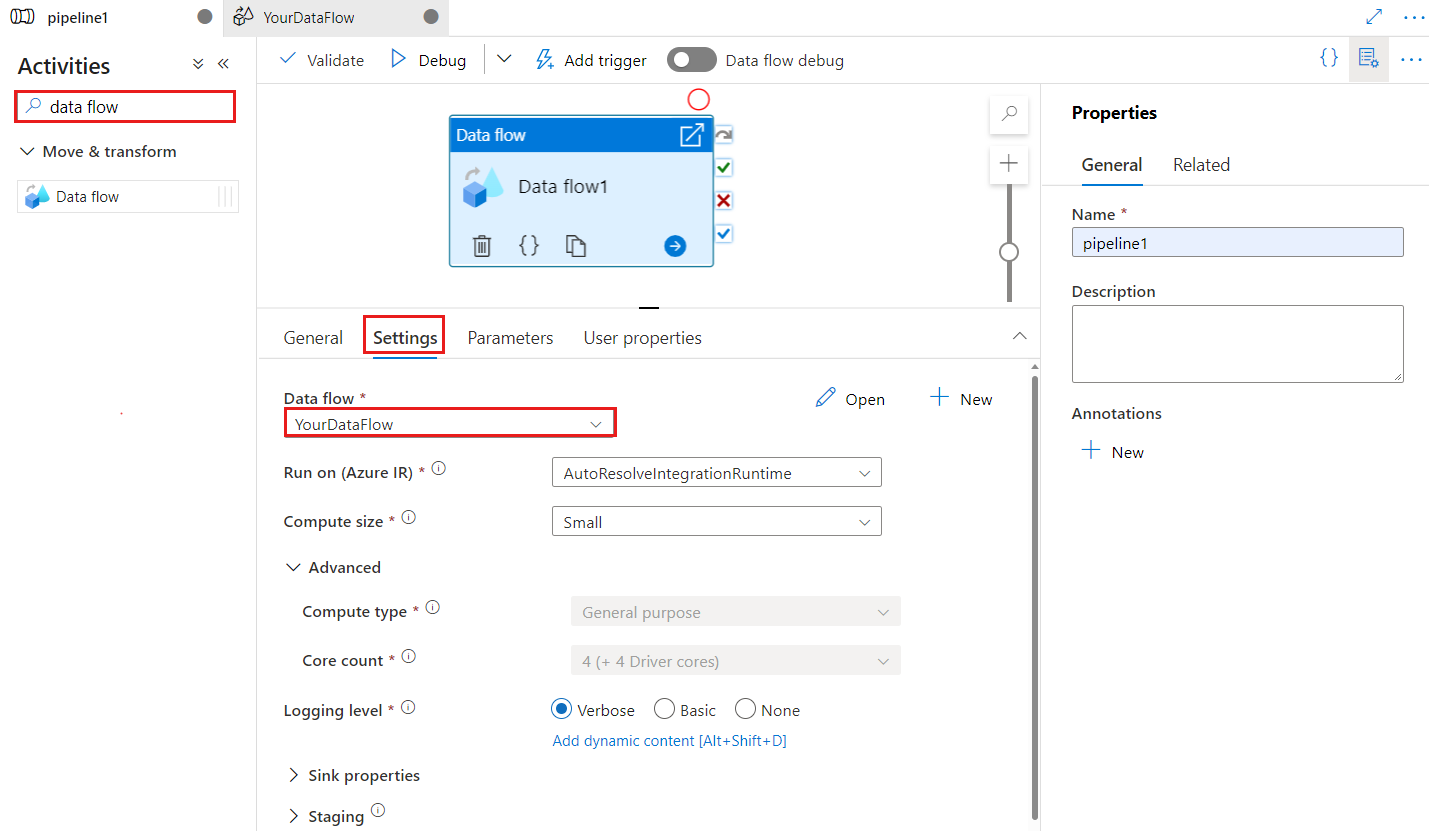
Task: Select the Basic logging level option
Action: point(663,709)
